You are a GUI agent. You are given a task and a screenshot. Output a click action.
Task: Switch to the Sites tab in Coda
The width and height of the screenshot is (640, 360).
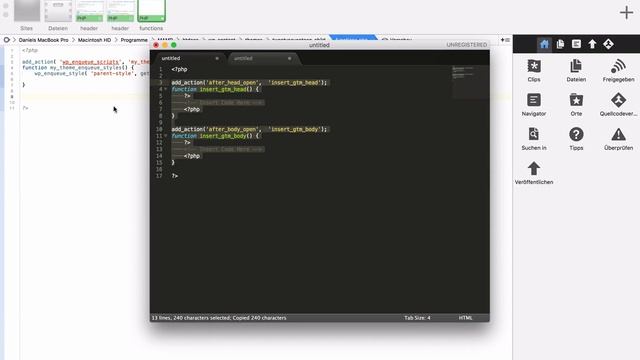click(27, 16)
